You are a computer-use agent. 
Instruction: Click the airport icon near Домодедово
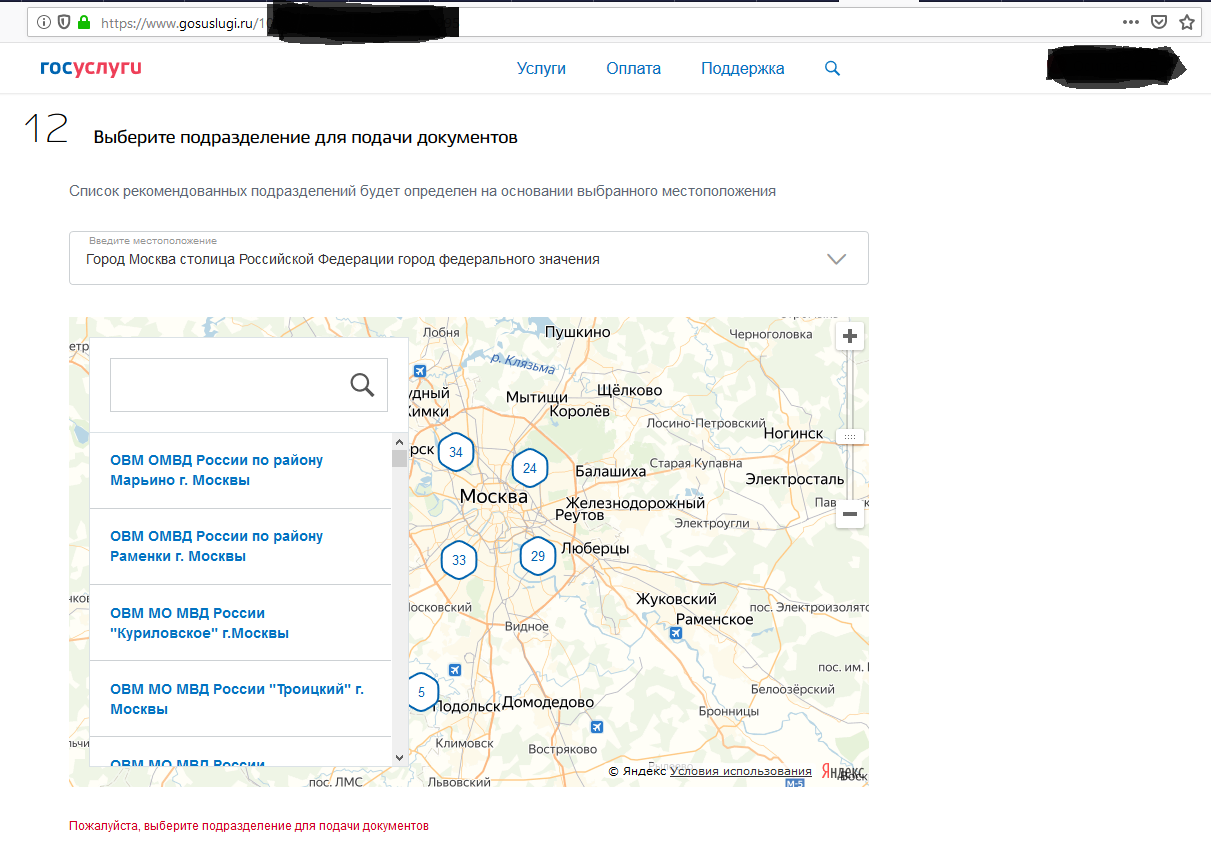597,727
